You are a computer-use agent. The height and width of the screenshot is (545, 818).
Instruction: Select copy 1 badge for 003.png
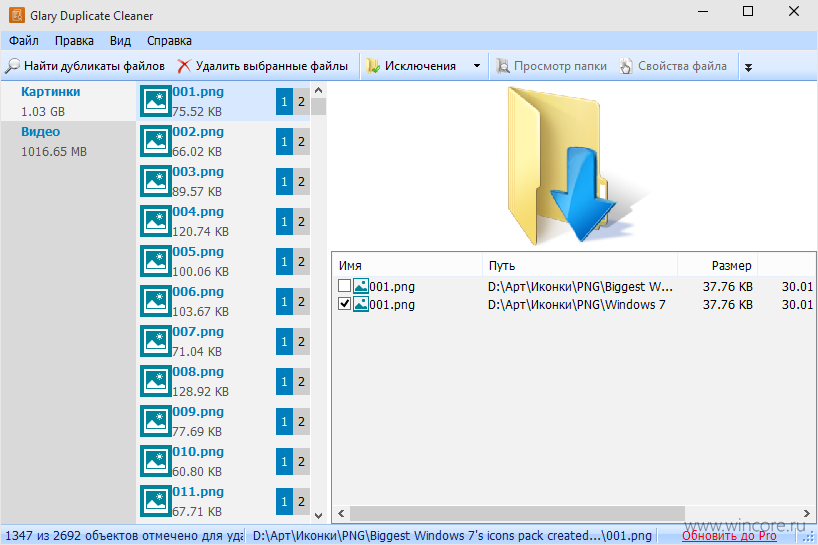pyautogui.click(x=284, y=181)
